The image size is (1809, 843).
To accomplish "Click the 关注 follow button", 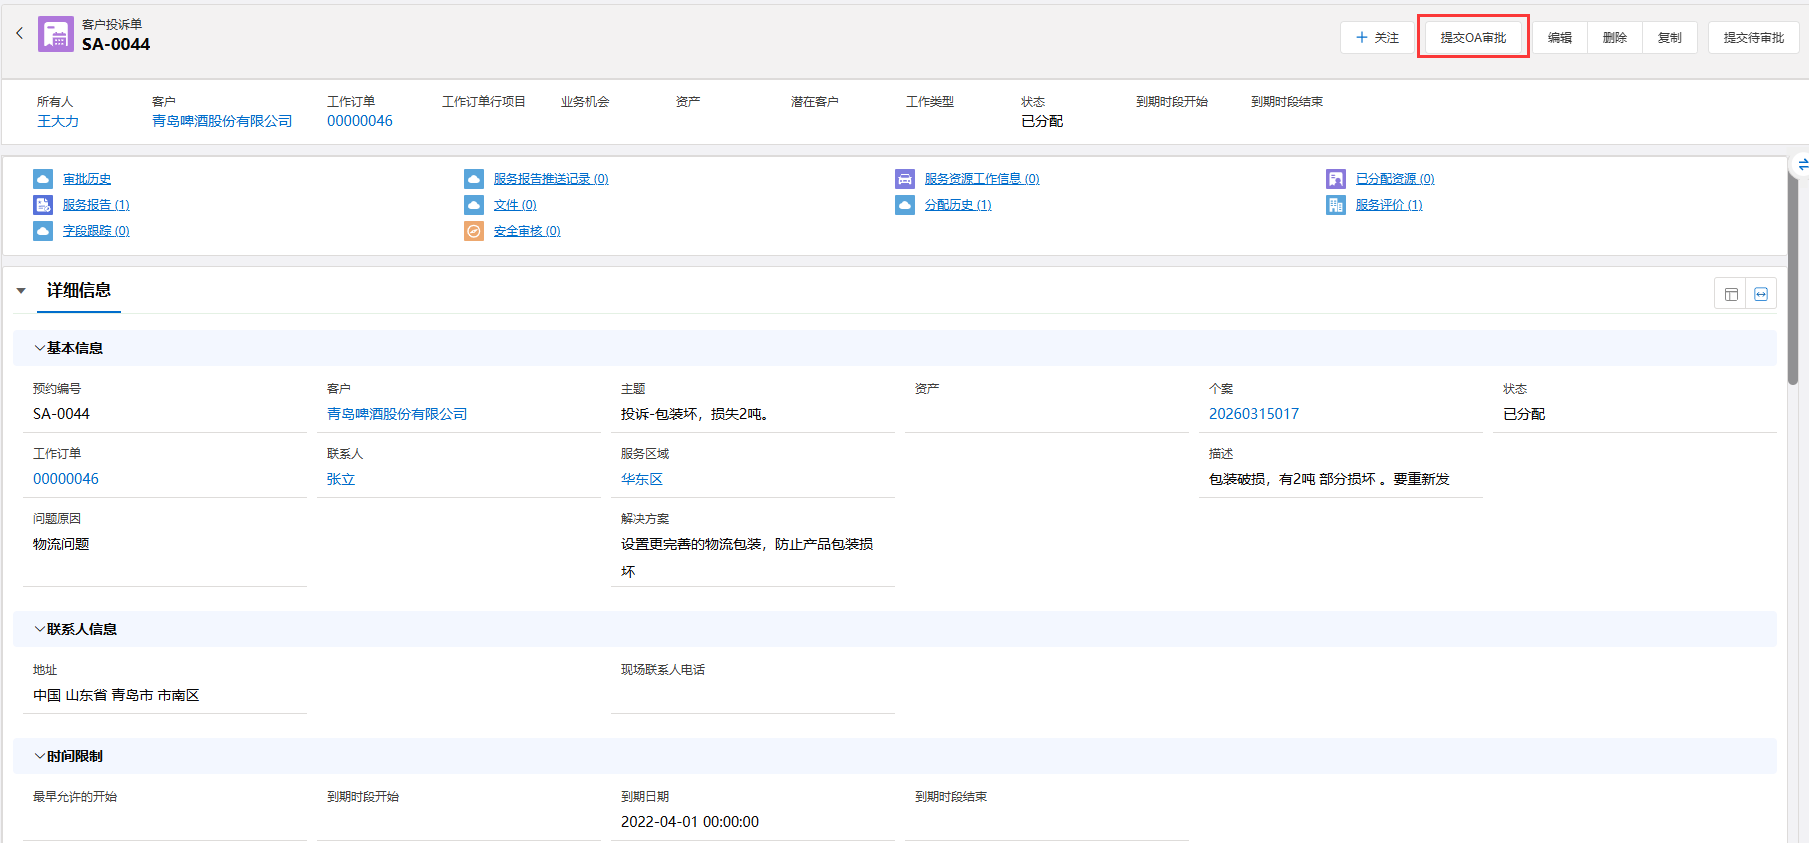I will (x=1377, y=37).
